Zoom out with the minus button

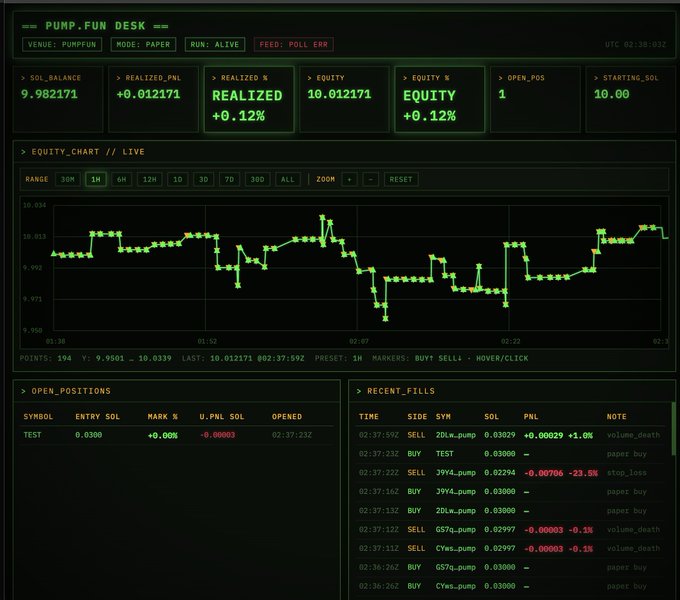pos(371,179)
